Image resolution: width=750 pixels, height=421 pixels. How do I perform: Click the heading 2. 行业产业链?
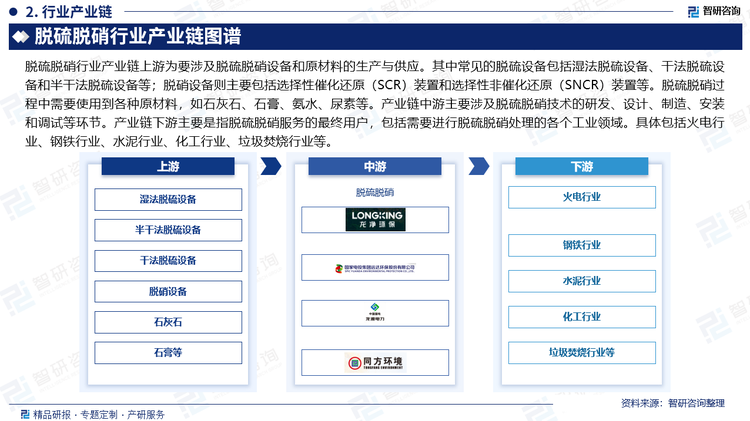[x=68, y=11]
